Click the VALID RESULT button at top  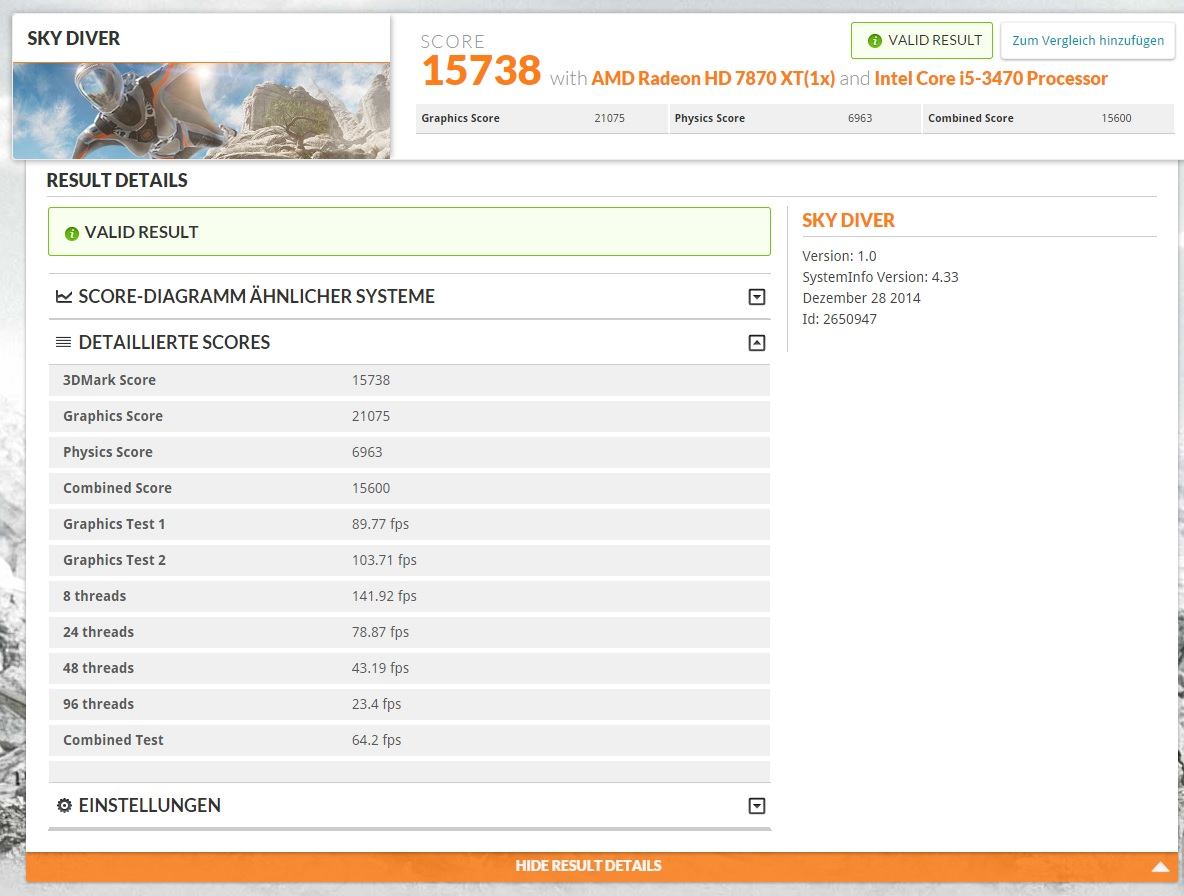pyautogui.click(x=922, y=40)
